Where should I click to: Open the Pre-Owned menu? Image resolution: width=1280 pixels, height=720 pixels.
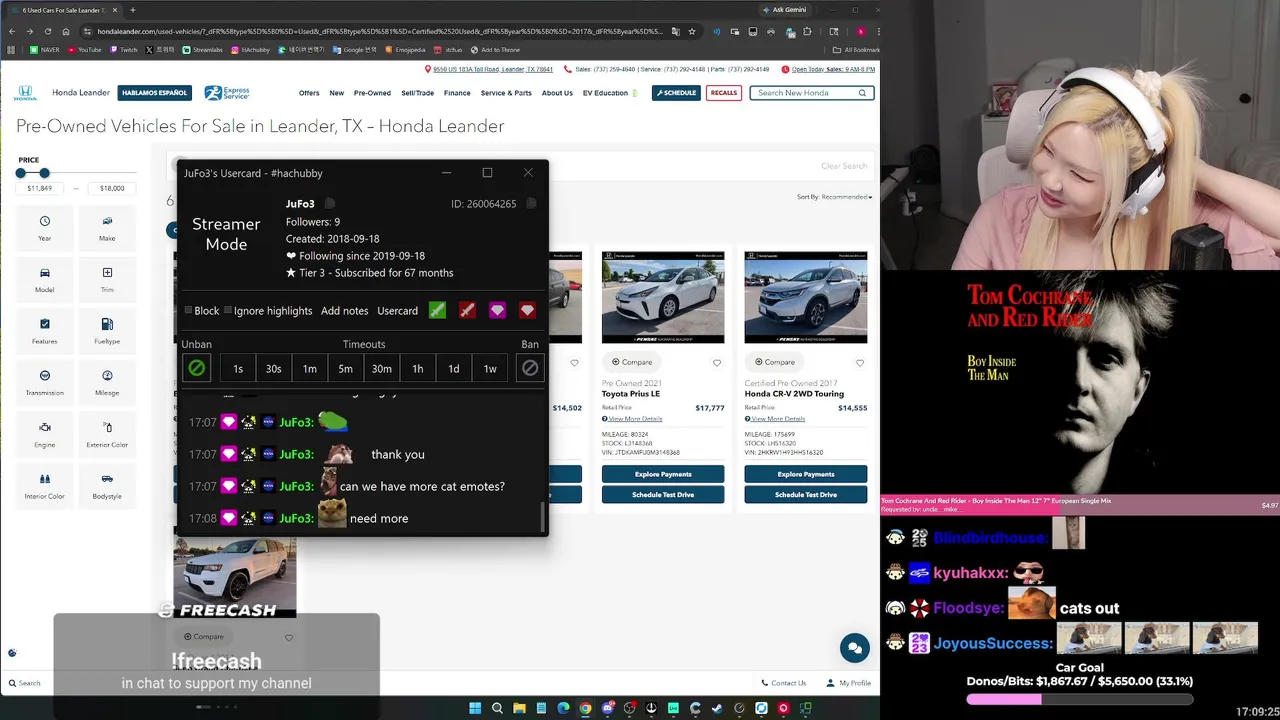point(372,93)
